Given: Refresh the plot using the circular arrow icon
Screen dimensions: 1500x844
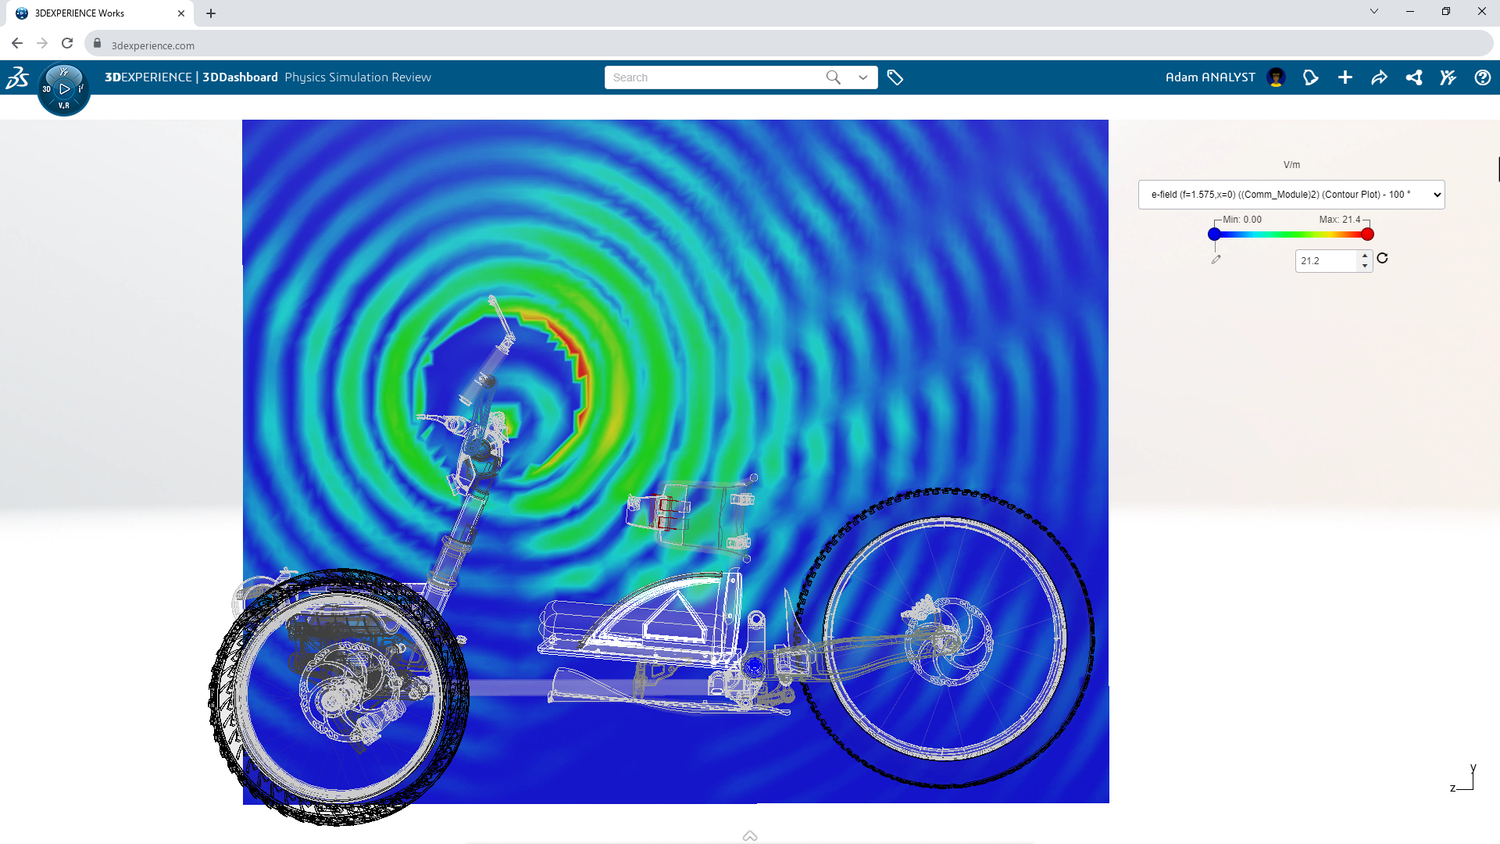Looking at the screenshot, I should tap(1381, 258).
